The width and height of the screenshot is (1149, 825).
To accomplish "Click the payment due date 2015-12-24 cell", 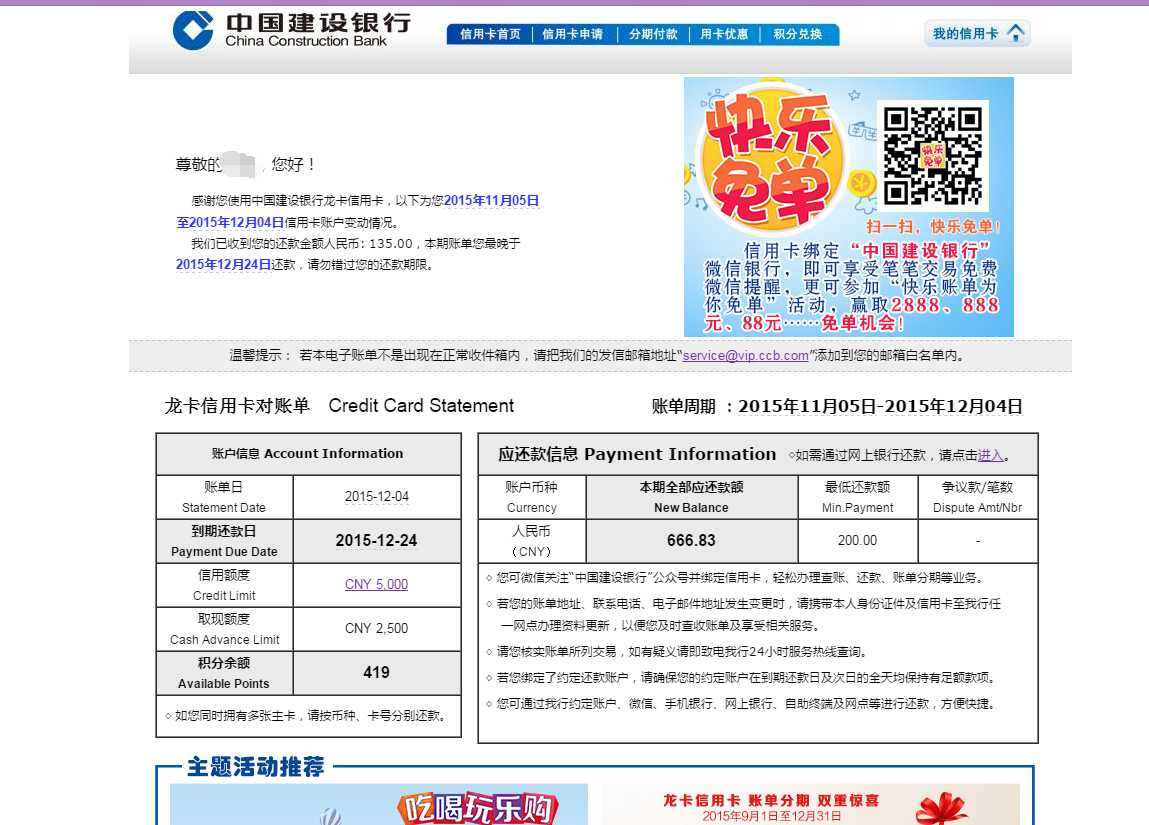I will pos(377,541).
